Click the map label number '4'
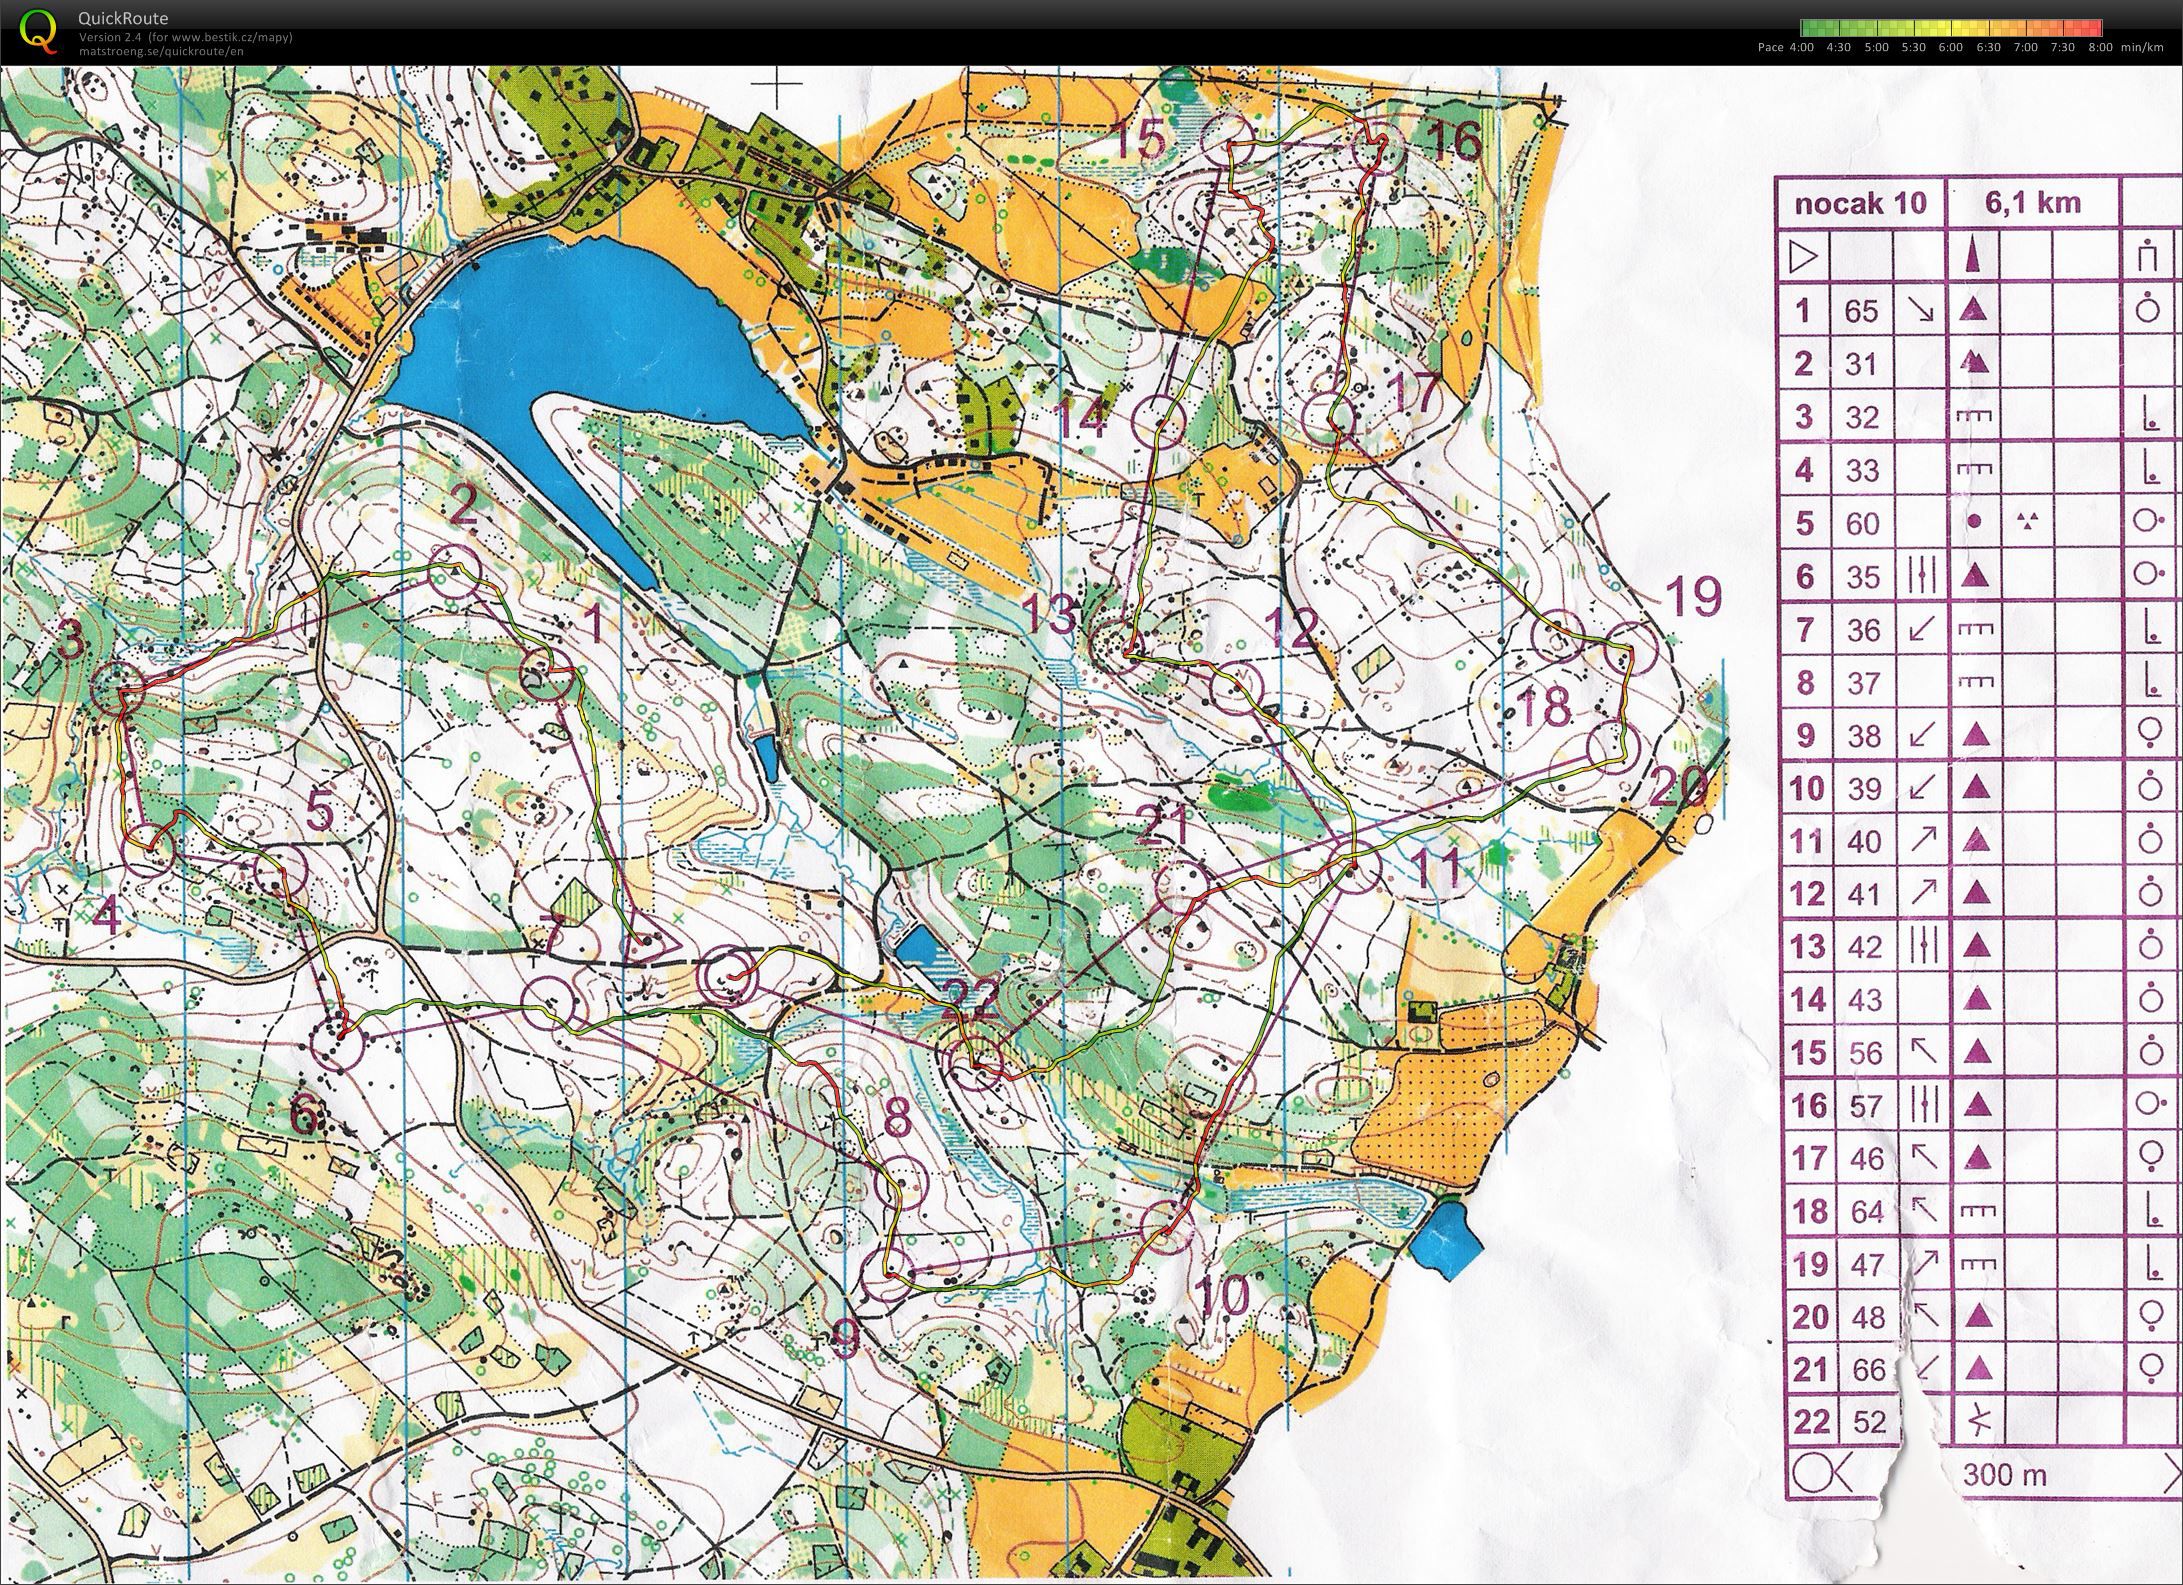This screenshot has height=1585, width=2183. point(107,915)
